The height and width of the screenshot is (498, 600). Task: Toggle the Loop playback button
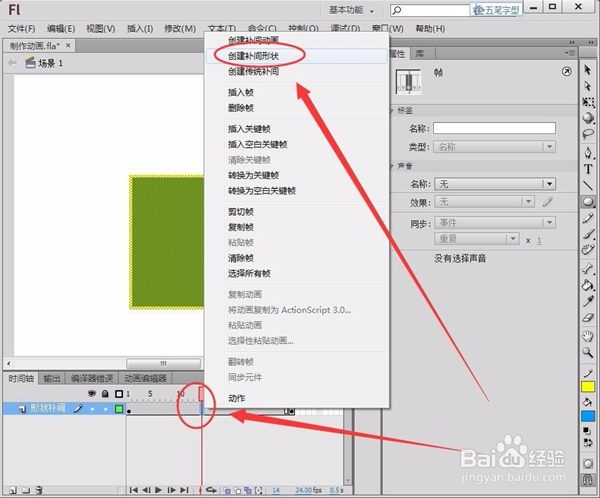pyautogui.click(x=211, y=490)
